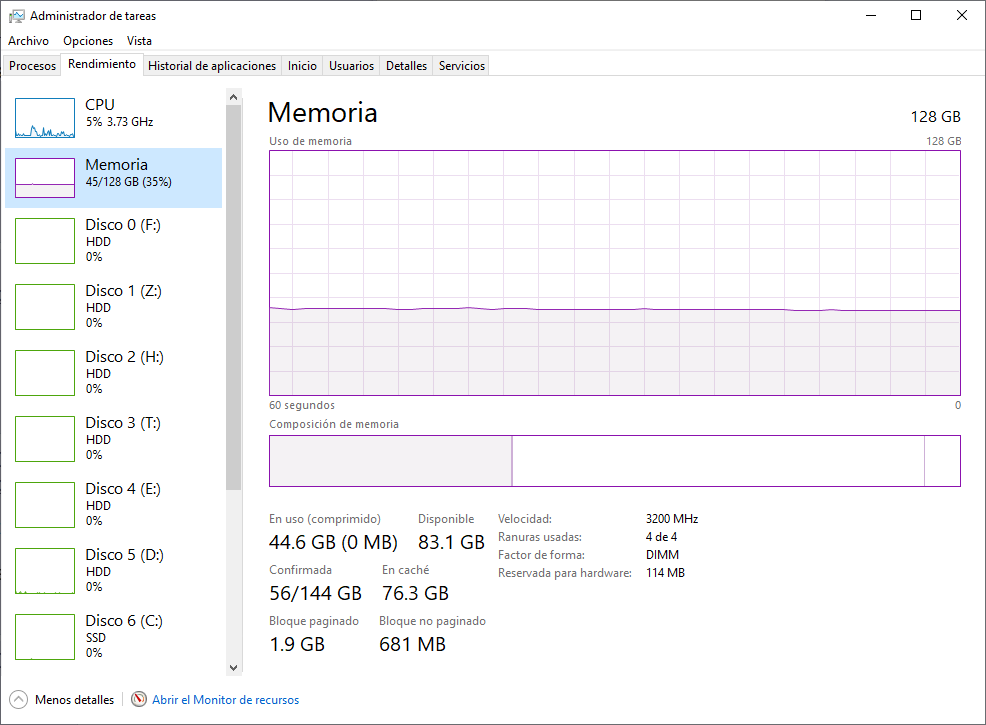This screenshot has height=725, width=986.
Task: Select the Rendimiento tab
Action: point(102,64)
